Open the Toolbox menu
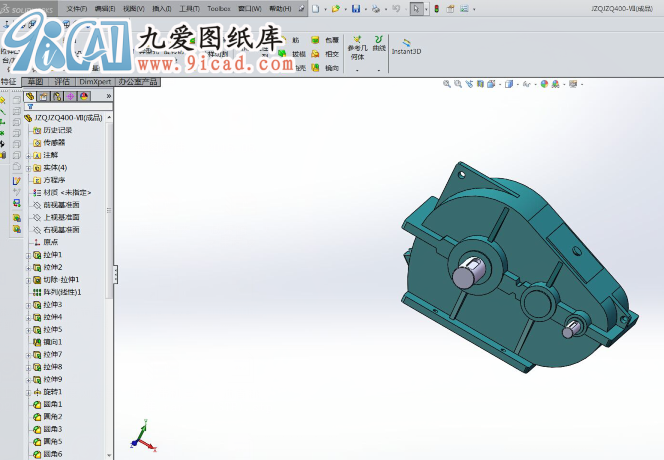The width and height of the screenshot is (664, 460). pos(219,8)
